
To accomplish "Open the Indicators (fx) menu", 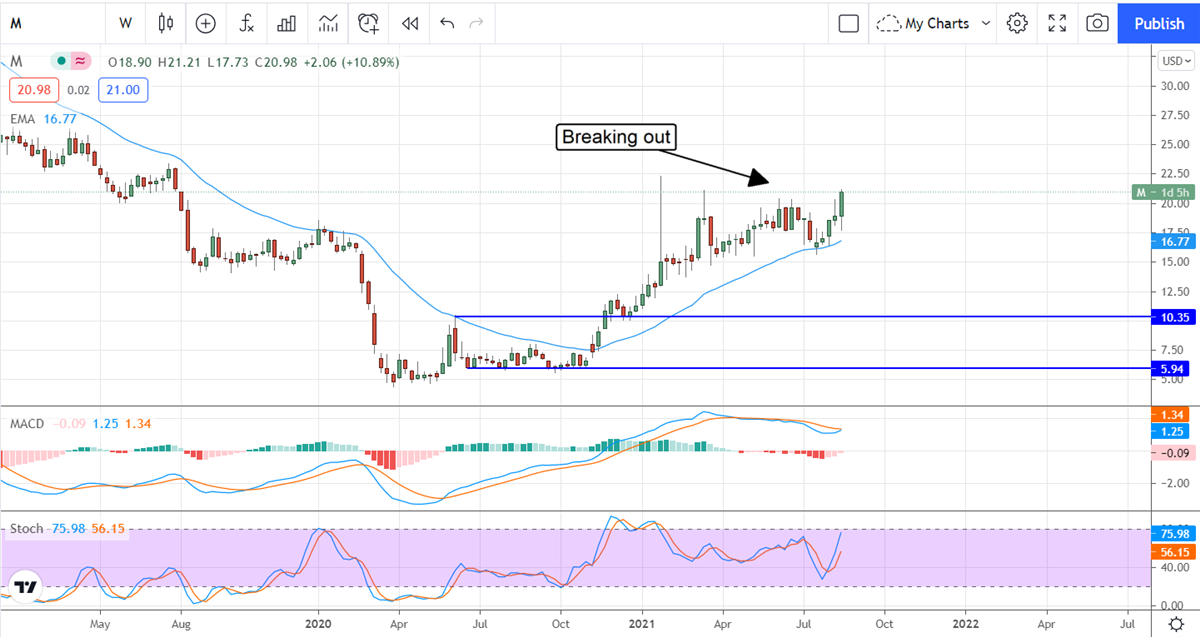I will pos(246,23).
